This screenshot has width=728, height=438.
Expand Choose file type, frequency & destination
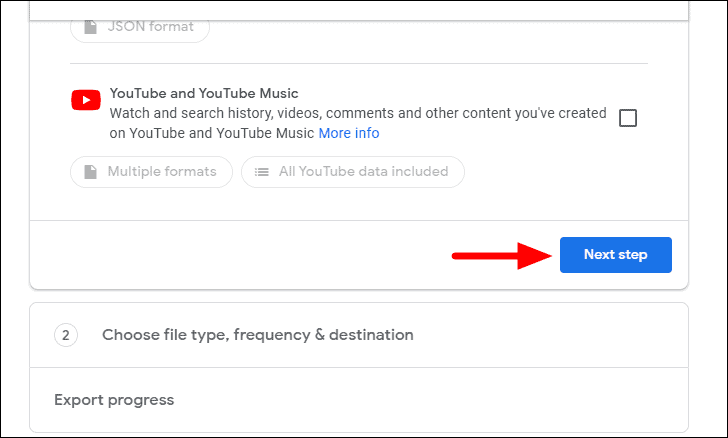[359, 335]
